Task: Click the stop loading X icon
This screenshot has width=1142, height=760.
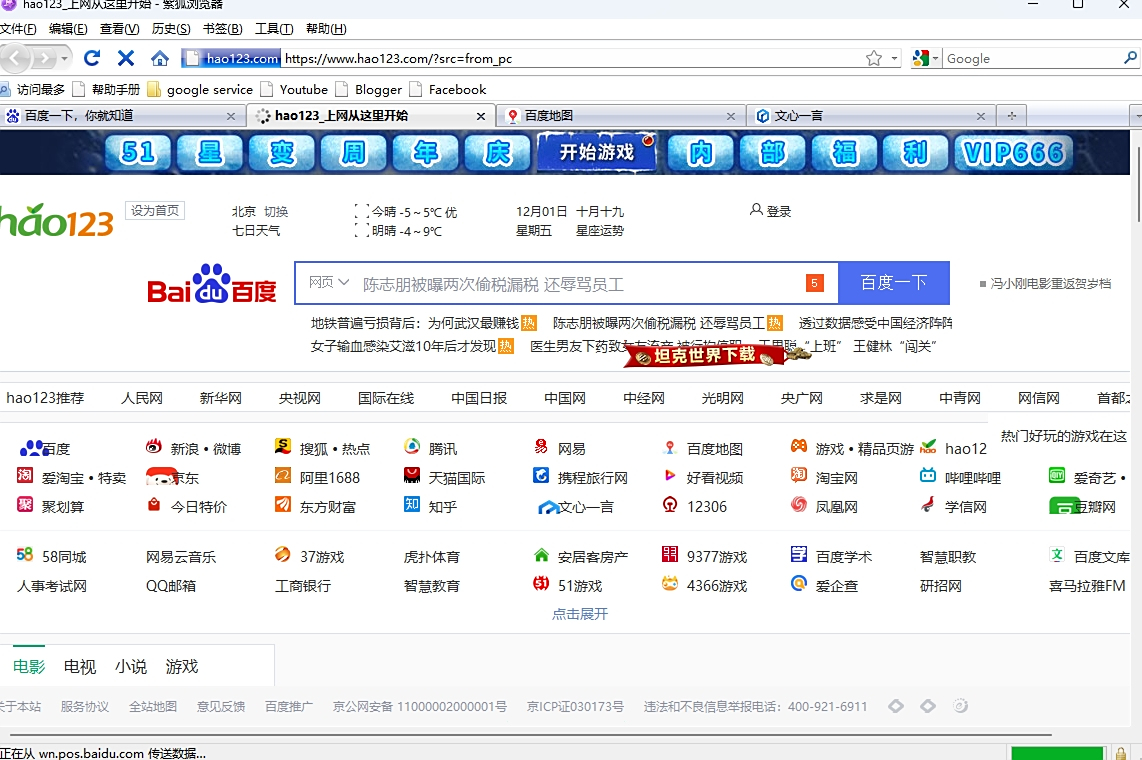Action: [126, 58]
